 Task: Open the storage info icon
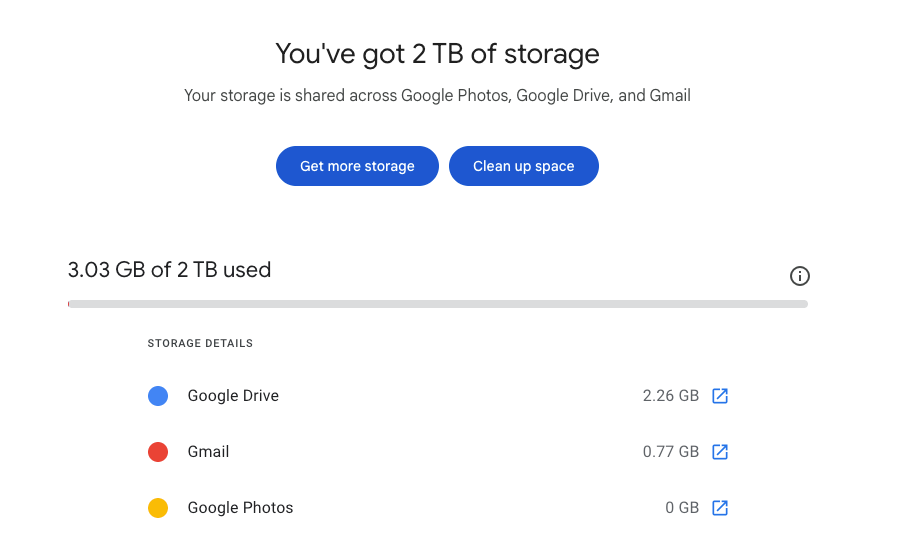point(799,276)
